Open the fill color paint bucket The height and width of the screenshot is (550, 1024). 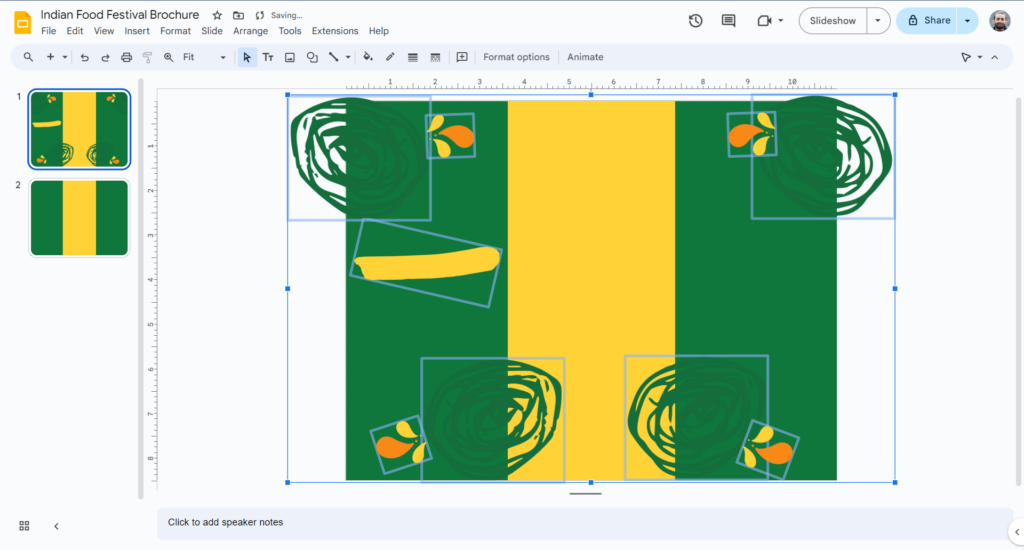(368, 57)
